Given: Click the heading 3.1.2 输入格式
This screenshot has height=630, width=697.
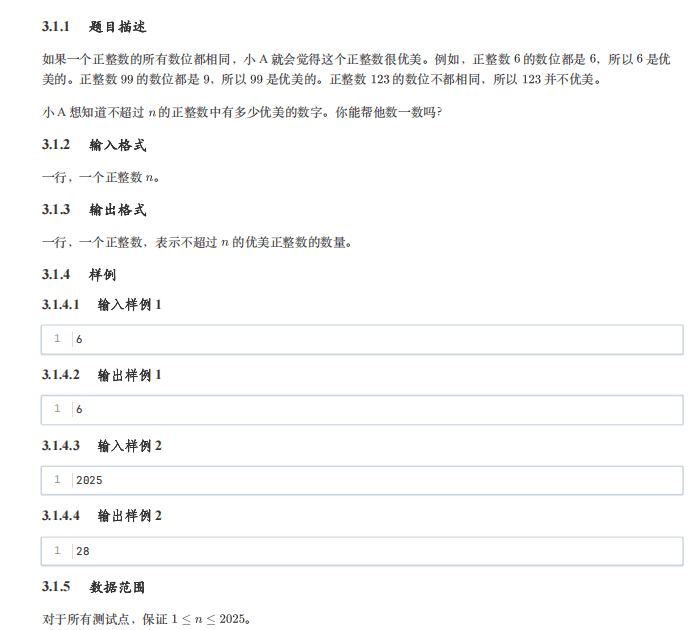Looking at the screenshot, I should (x=94, y=145).
